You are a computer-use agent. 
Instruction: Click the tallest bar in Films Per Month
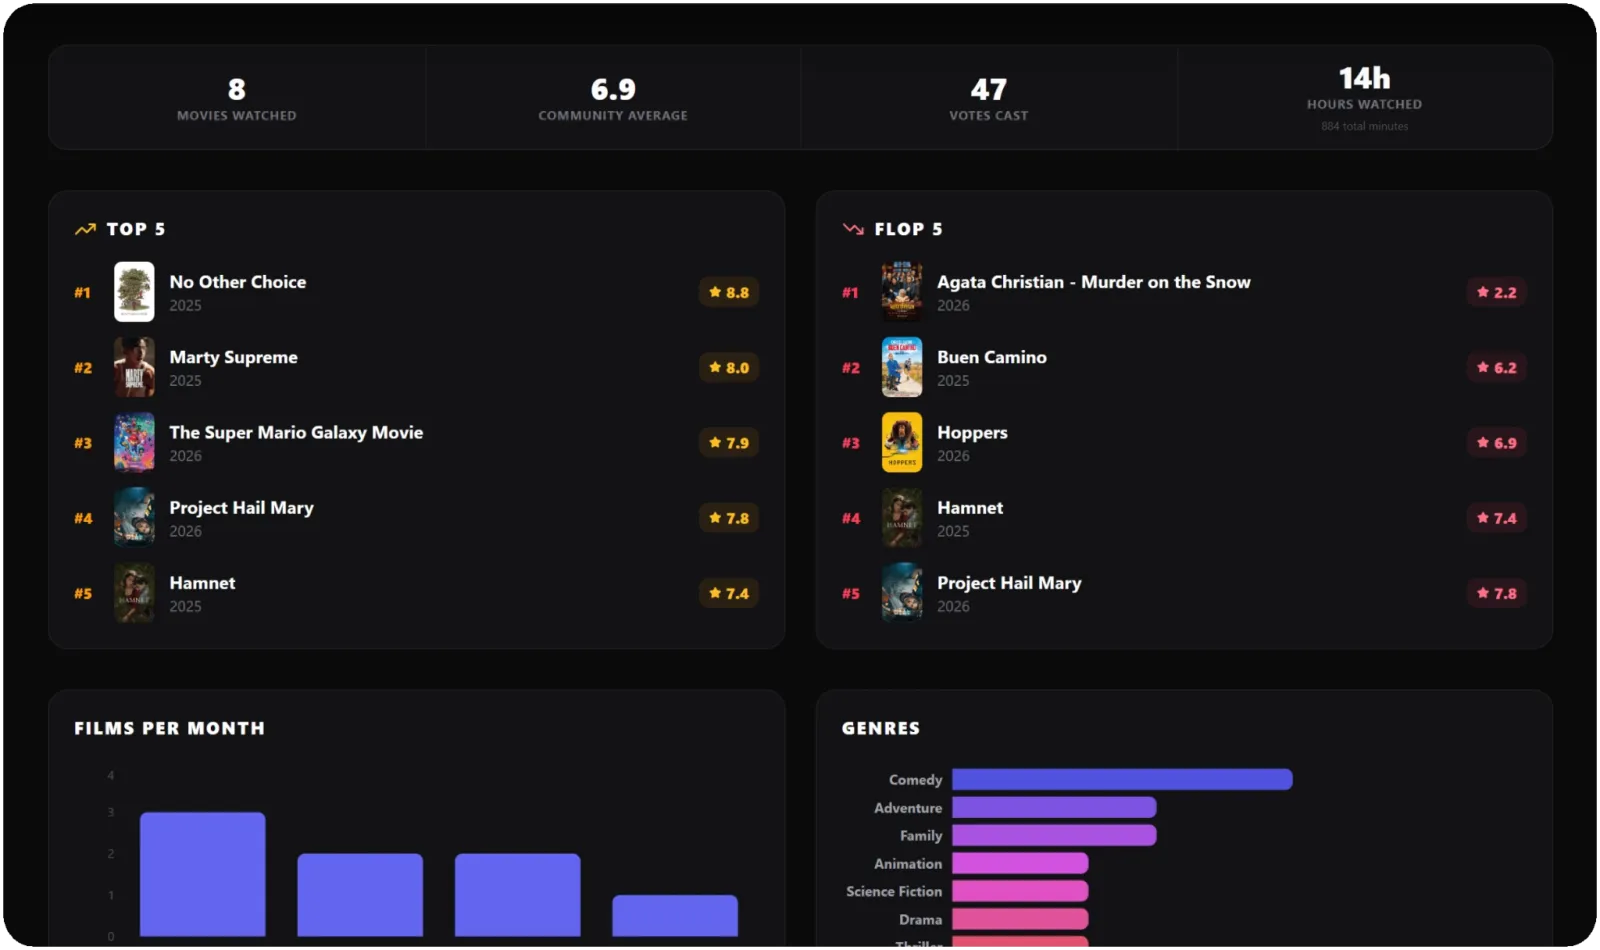point(202,874)
